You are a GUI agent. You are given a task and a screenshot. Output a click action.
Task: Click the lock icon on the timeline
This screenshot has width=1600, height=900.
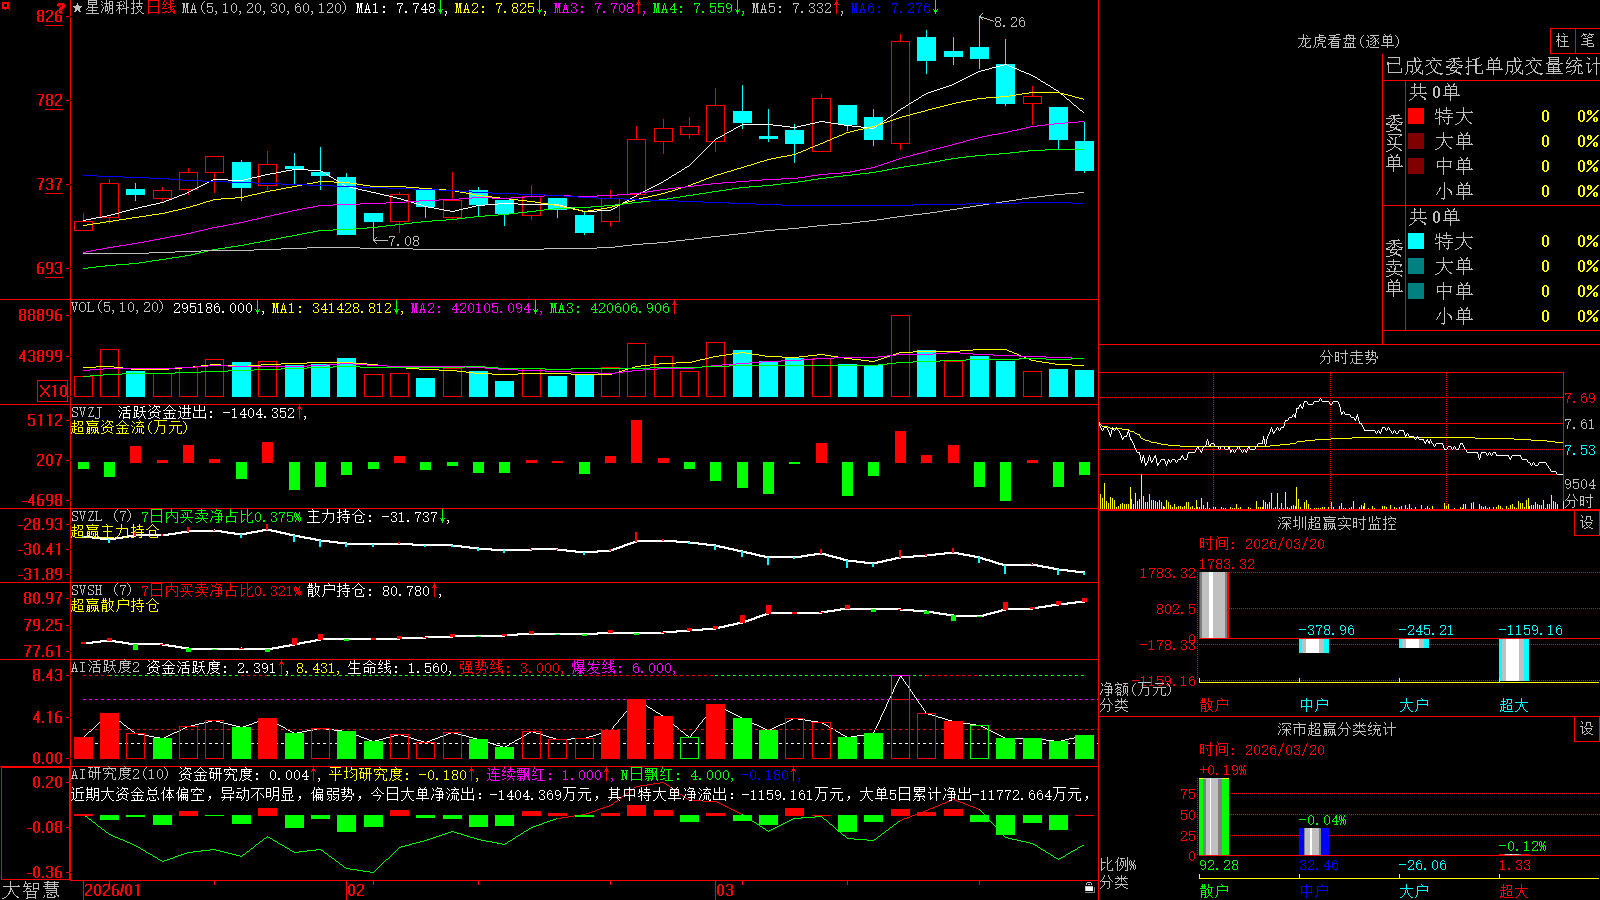(1090, 887)
